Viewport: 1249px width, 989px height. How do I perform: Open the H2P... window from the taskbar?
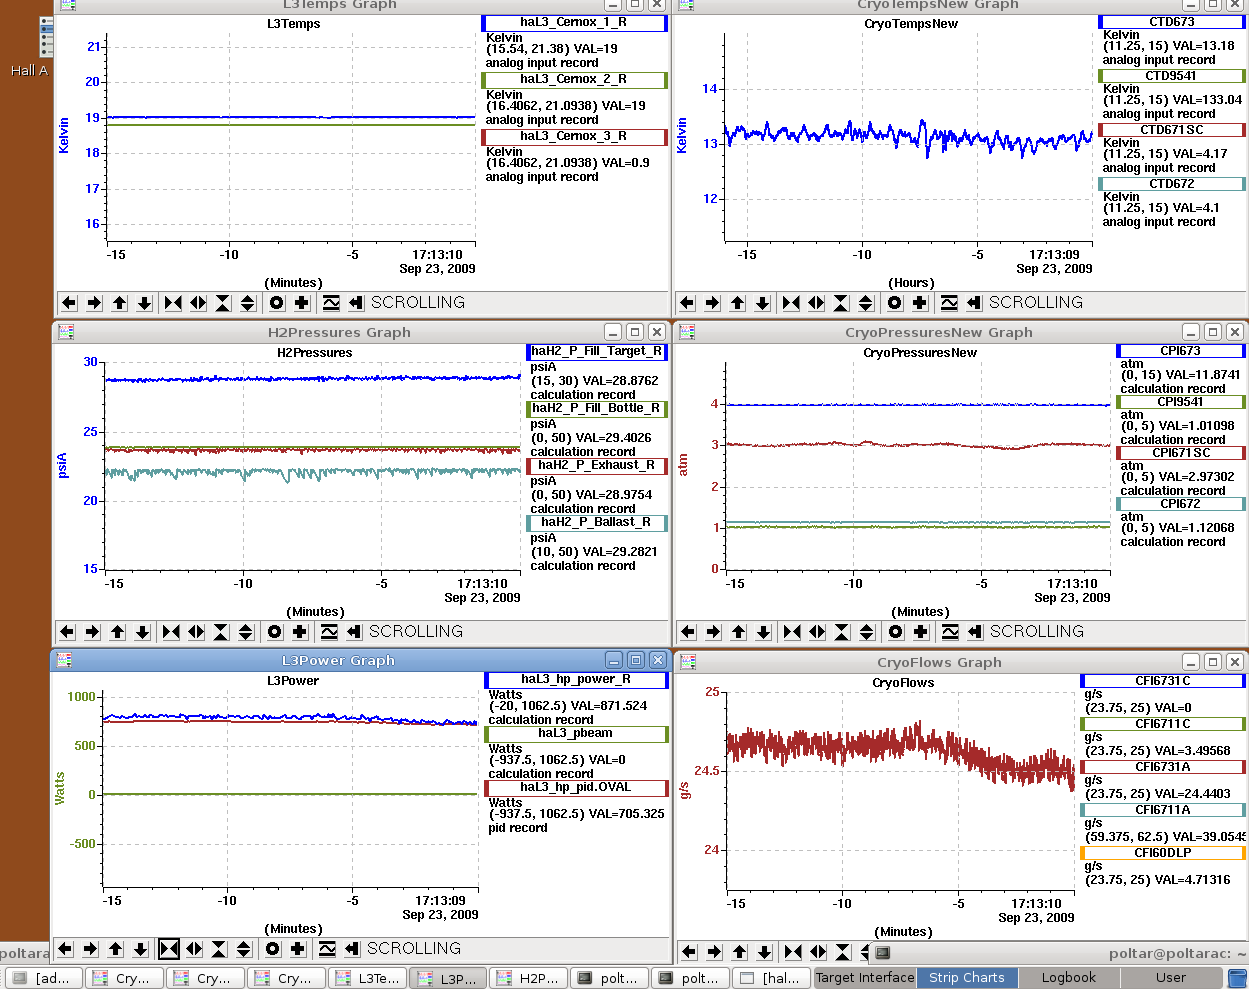(530, 978)
